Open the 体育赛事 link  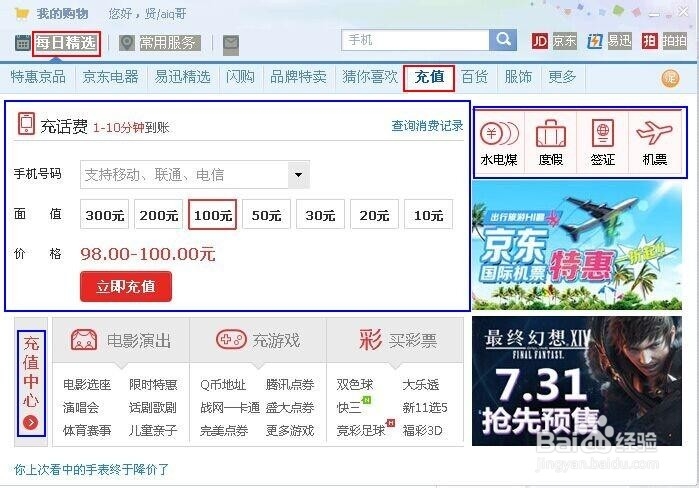click(x=87, y=431)
